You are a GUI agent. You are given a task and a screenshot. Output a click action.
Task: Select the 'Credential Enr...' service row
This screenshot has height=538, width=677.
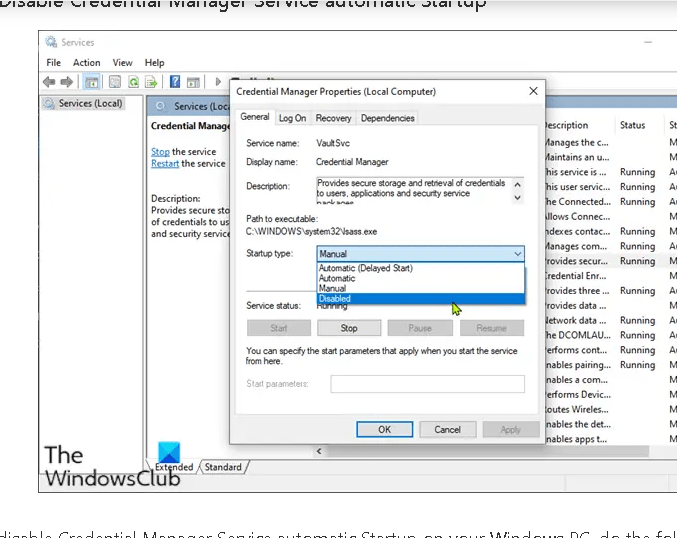coord(611,275)
